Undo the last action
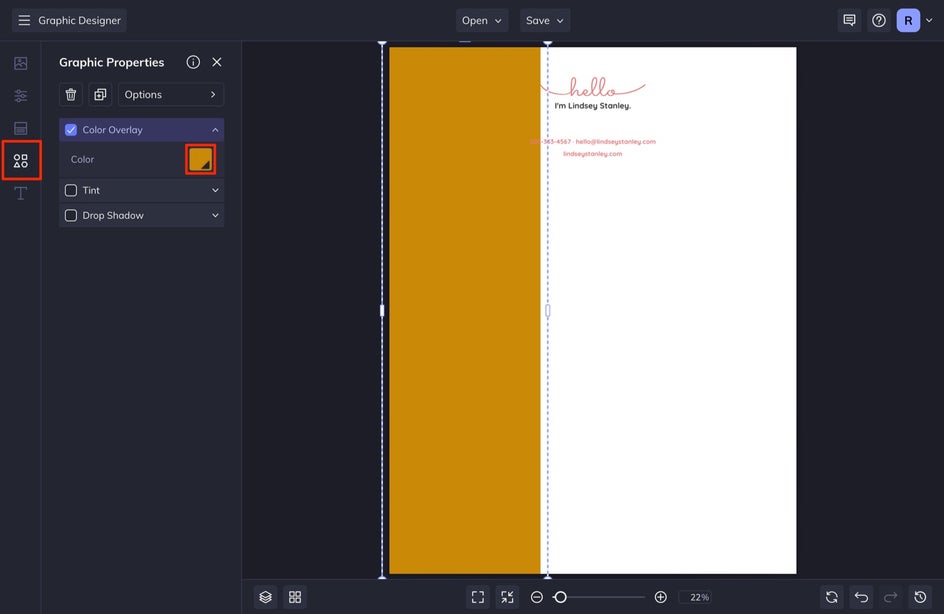Screen dimensions: 944x614 [x=861, y=597]
